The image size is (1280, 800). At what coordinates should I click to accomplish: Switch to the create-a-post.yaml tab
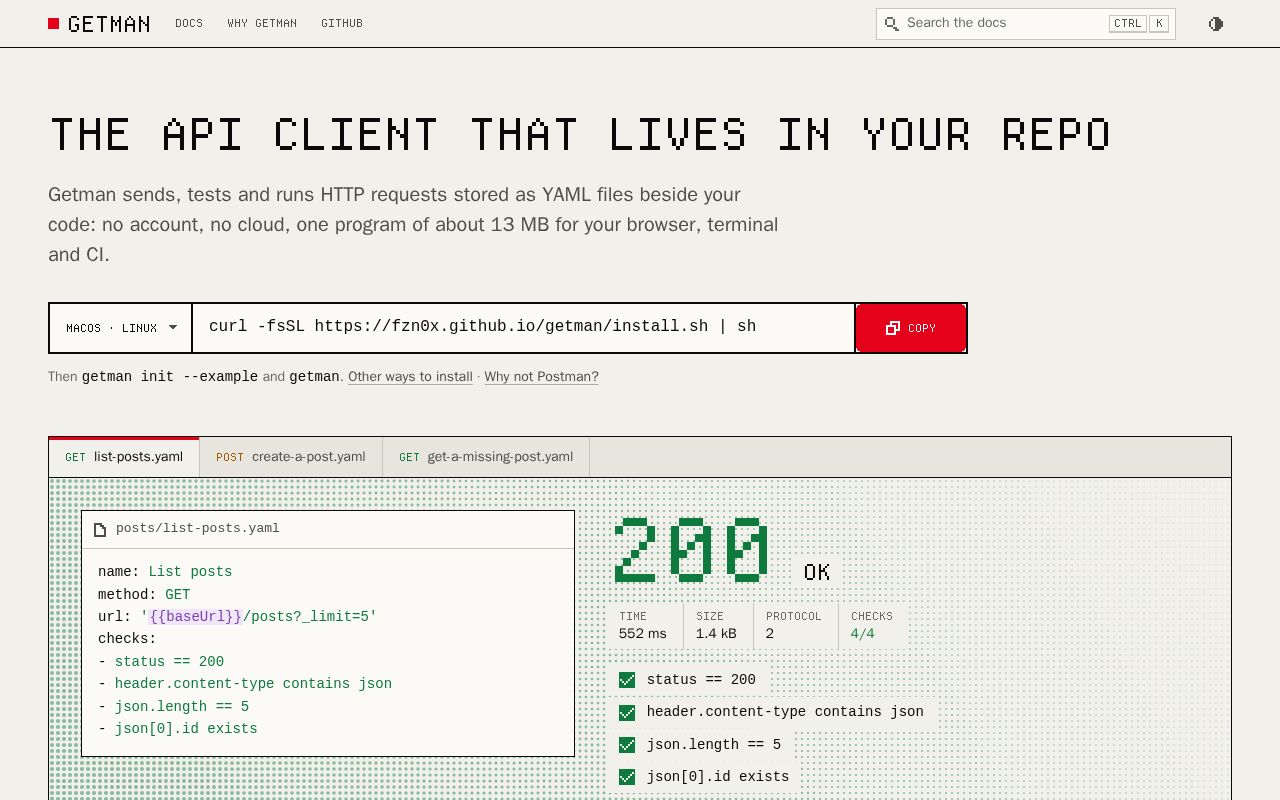291,457
